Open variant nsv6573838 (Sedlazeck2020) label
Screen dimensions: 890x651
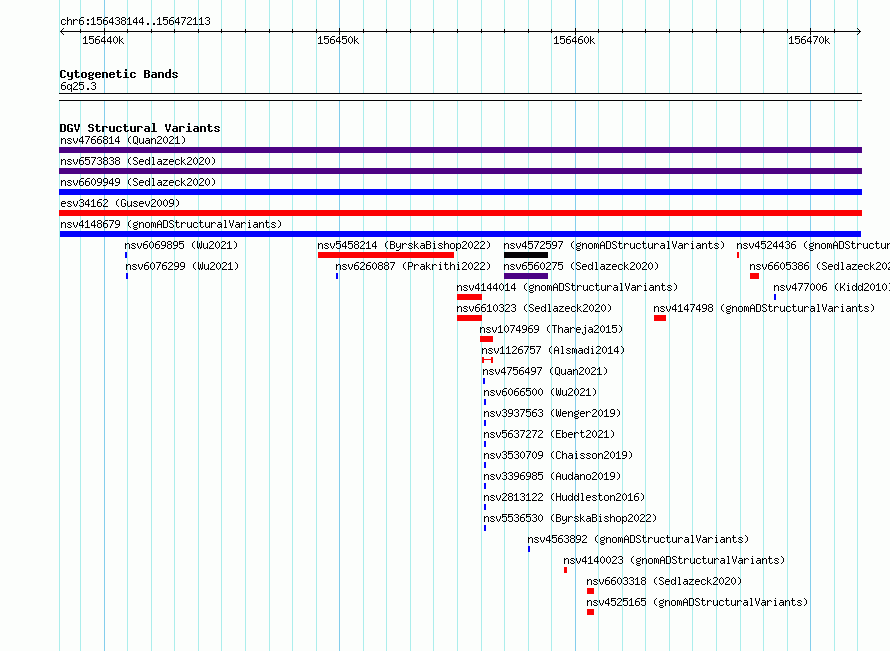(x=138, y=161)
